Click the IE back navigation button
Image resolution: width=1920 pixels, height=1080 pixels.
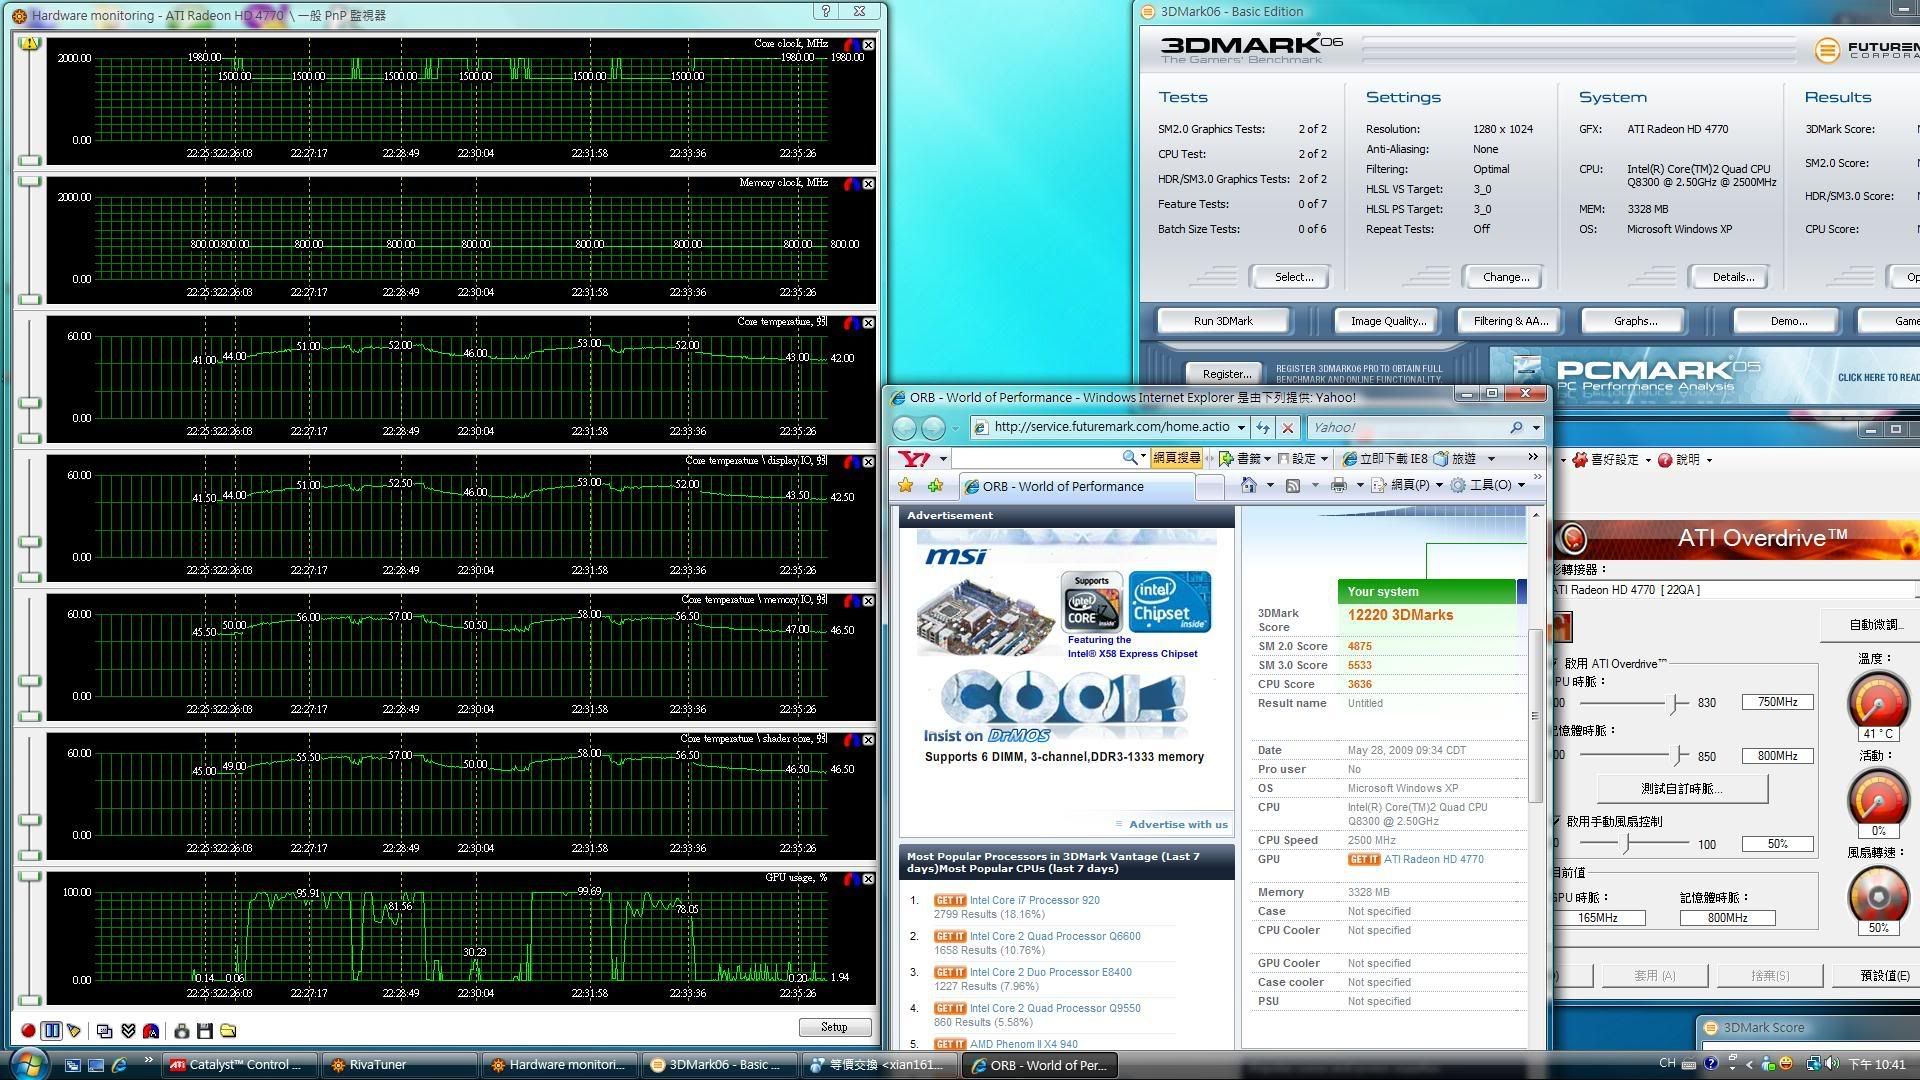pyautogui.click(x=904, y=428)
